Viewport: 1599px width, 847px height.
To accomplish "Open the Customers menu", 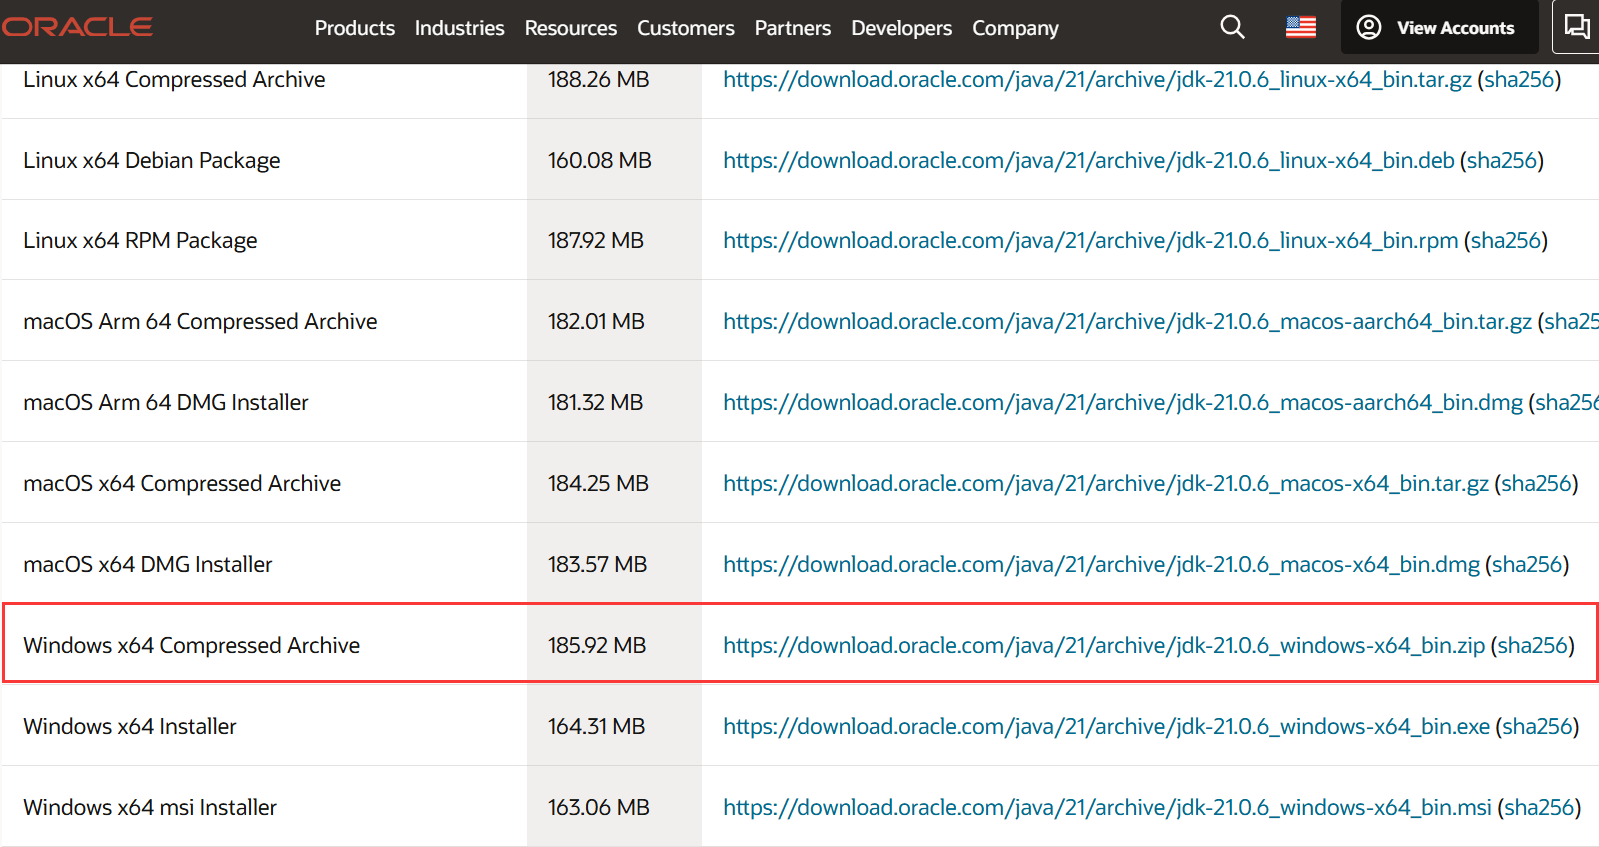I will 686,28.
